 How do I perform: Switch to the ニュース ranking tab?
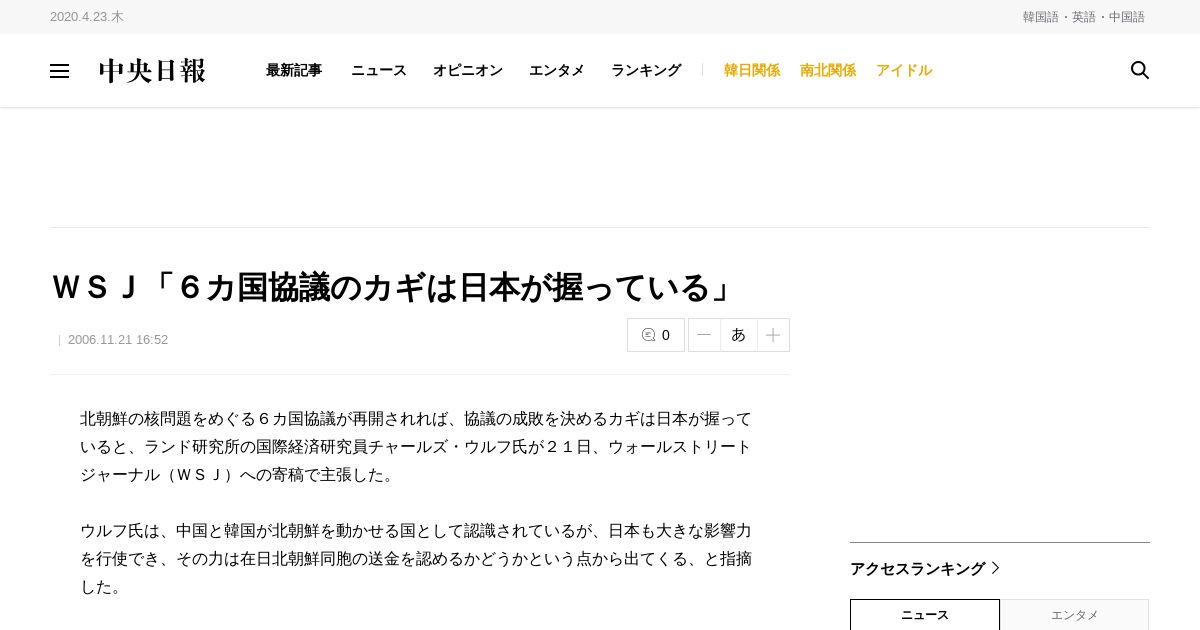pyautogui.click(x=925, y=615)
